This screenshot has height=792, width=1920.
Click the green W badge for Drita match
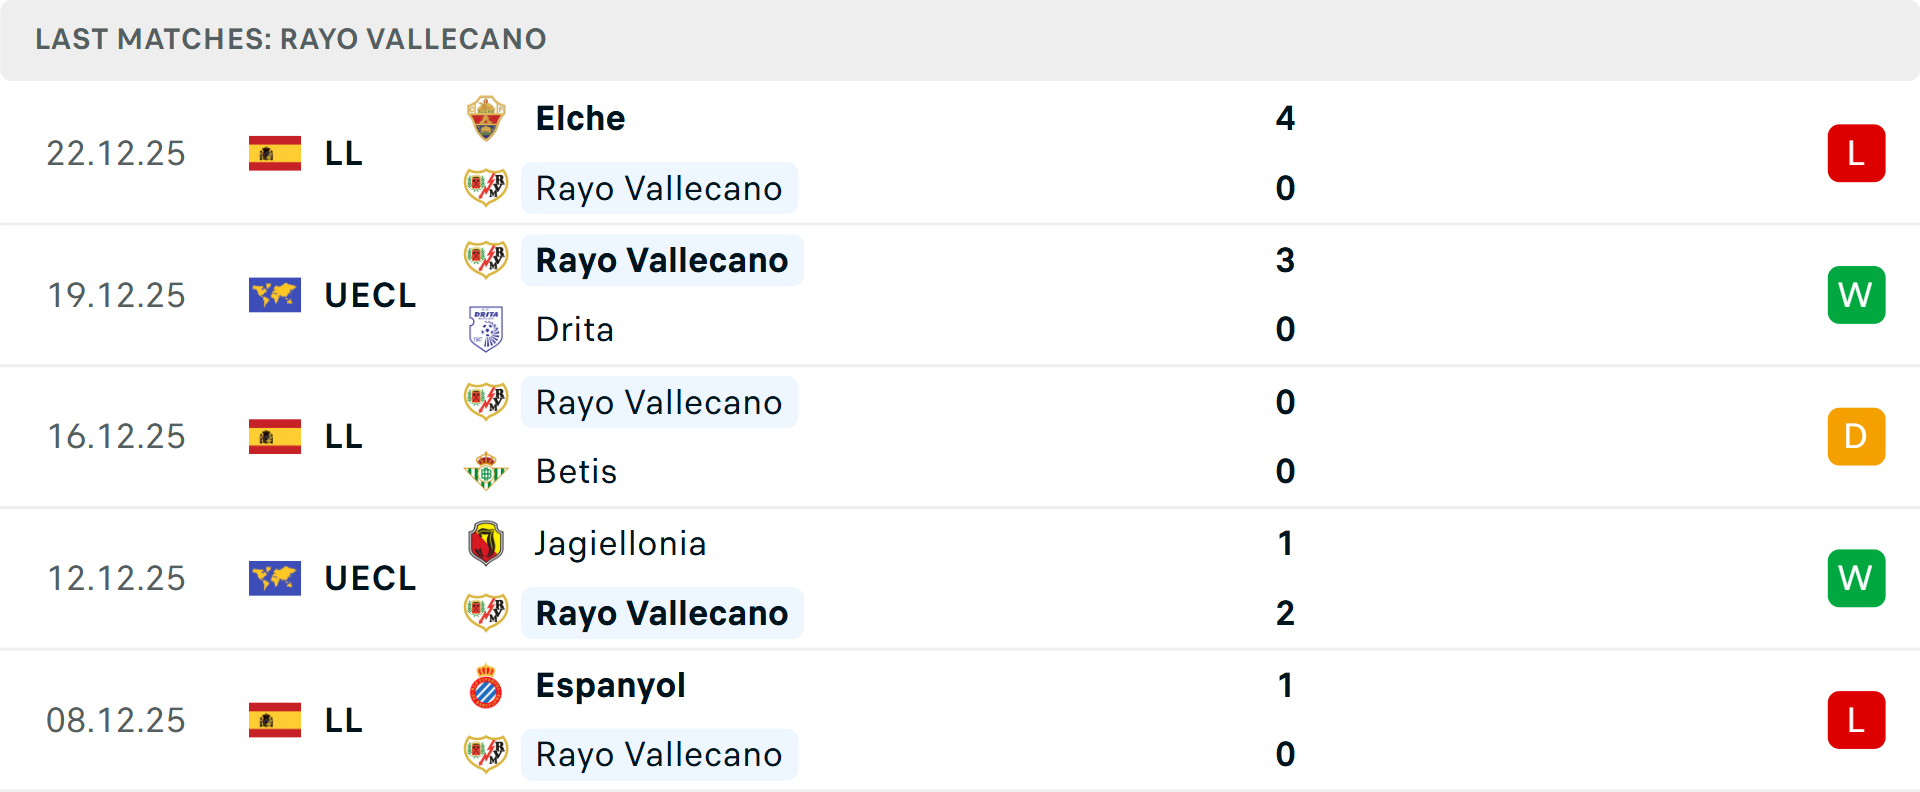[x=1856, y=295]
